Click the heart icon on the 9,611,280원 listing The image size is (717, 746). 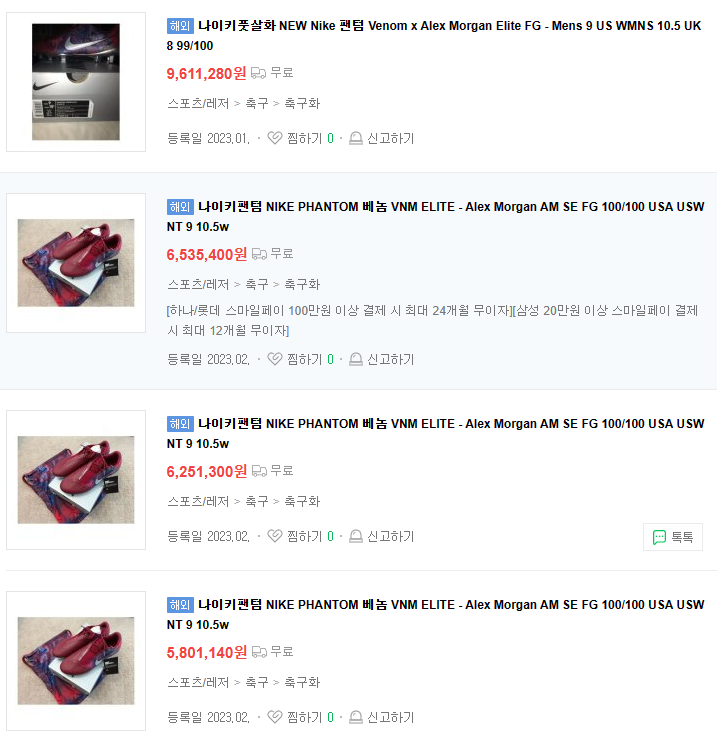pyautogui.click(x=275, y=138)
